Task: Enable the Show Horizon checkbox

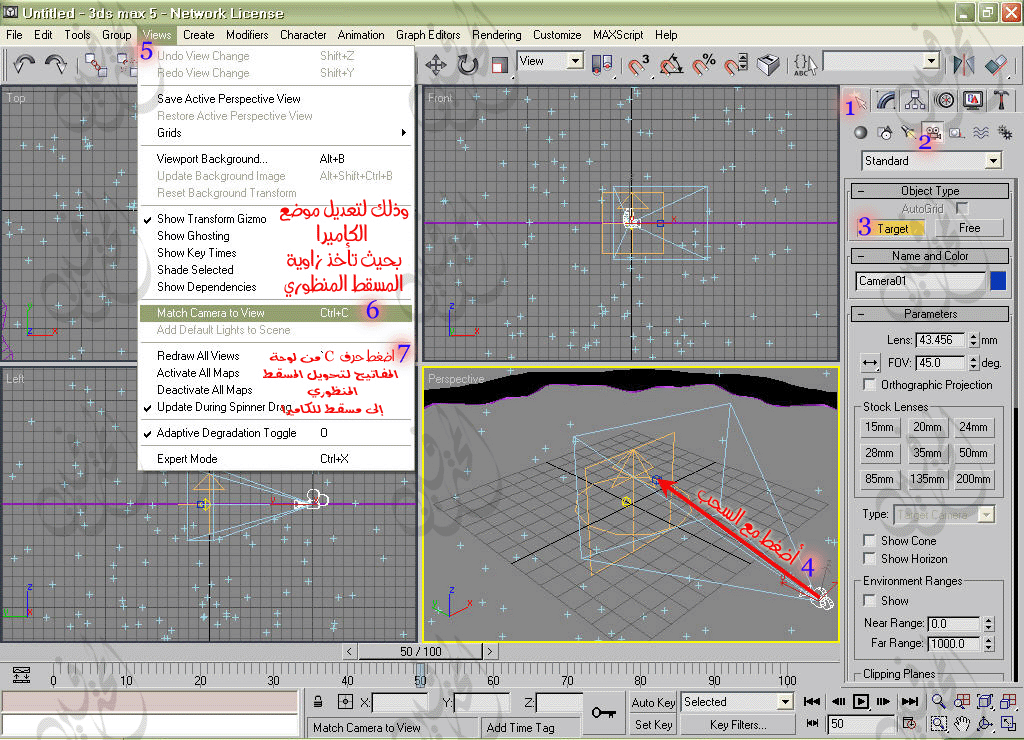Action: click(x=869, y=558)
